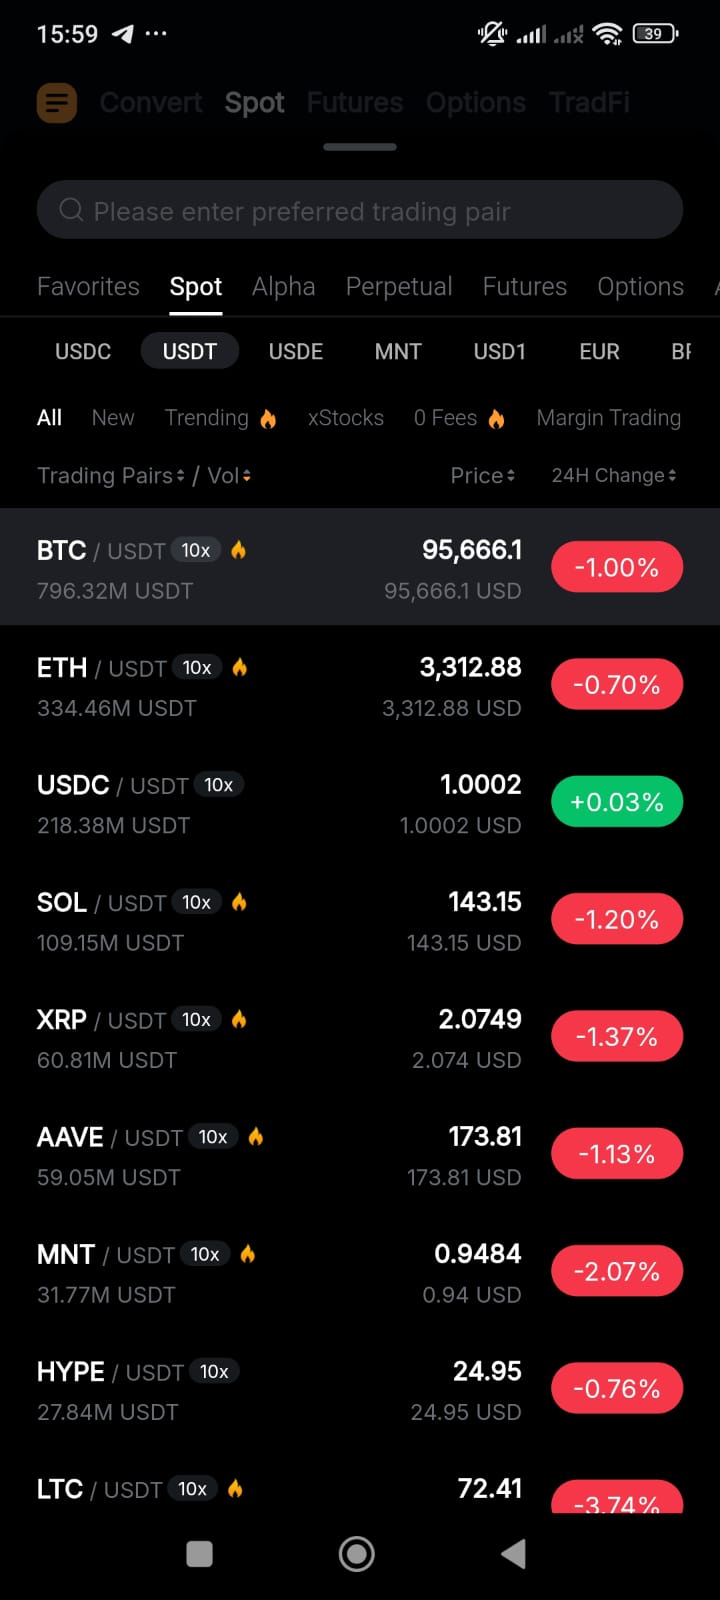Tap Android back triangle navigation button

[x=513, y=1553]
